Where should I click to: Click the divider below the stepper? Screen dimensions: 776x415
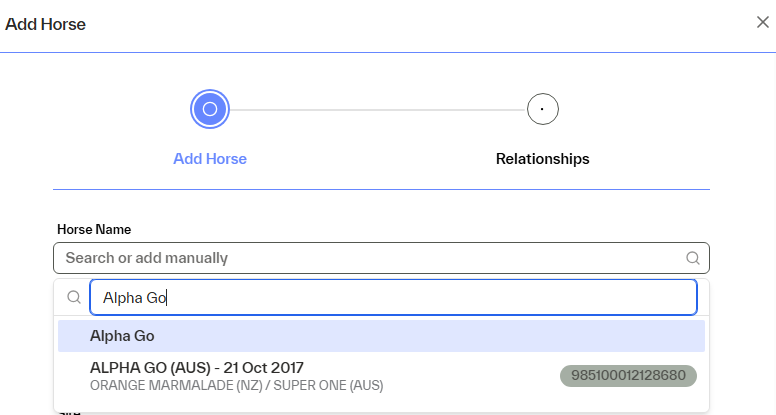click(381, 189)
